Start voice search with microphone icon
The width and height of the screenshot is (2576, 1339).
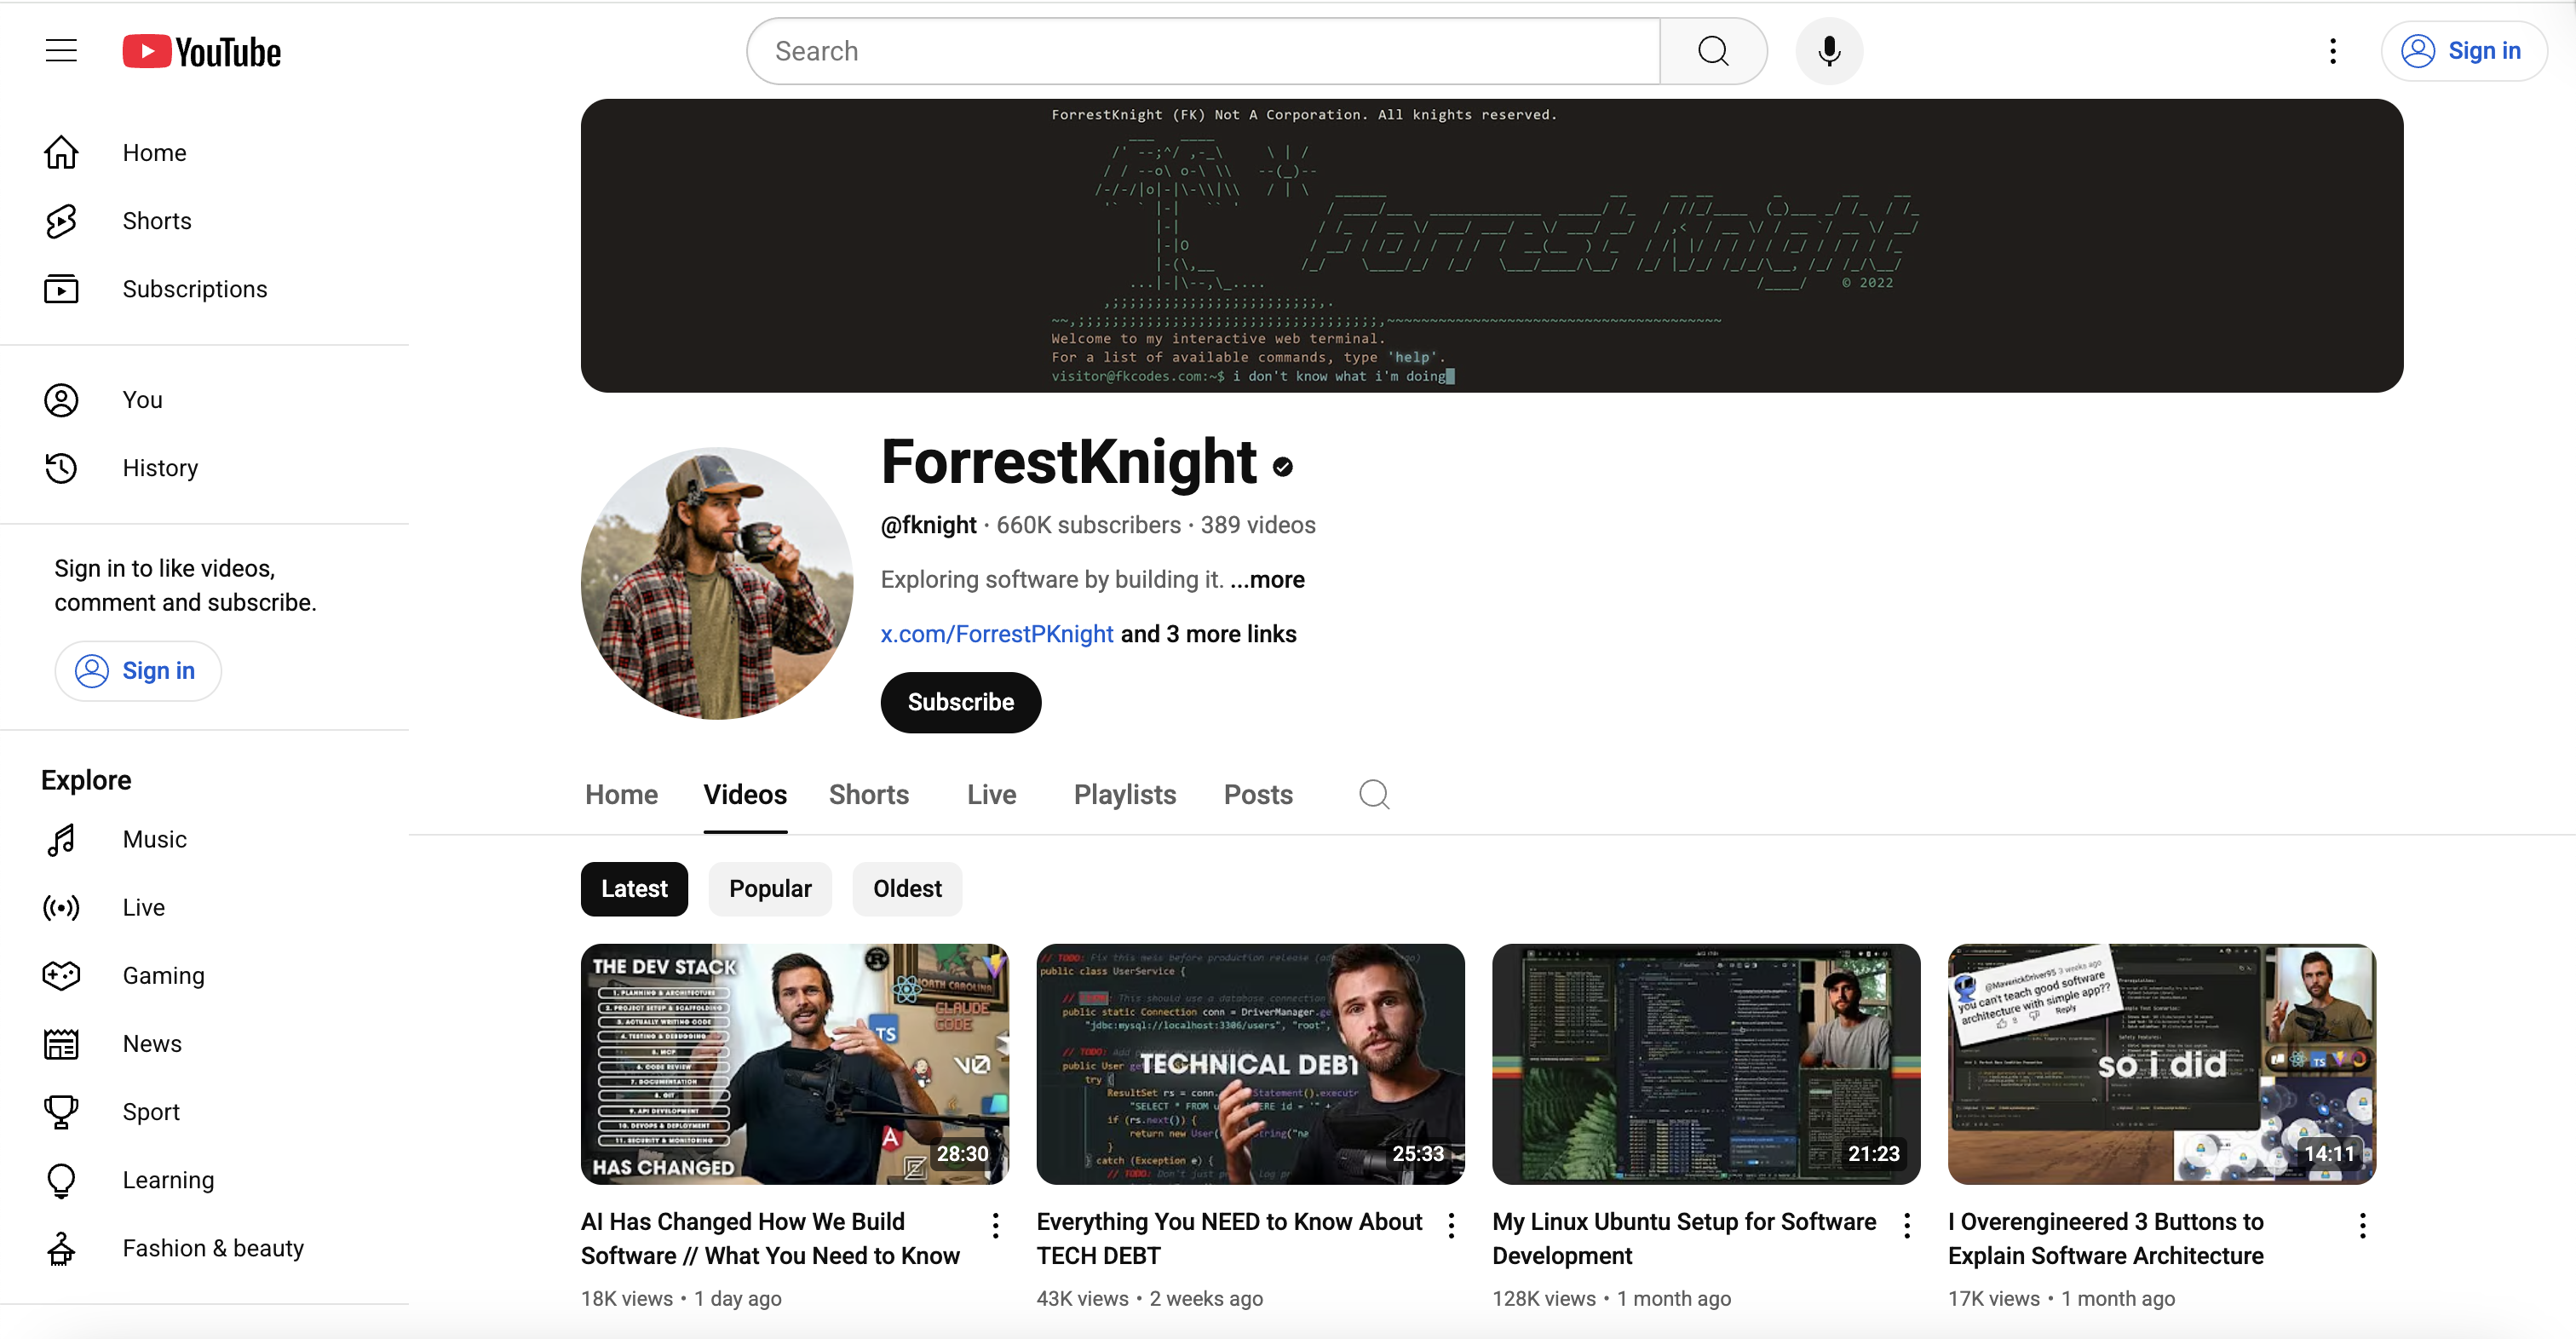pos(1829,51)
